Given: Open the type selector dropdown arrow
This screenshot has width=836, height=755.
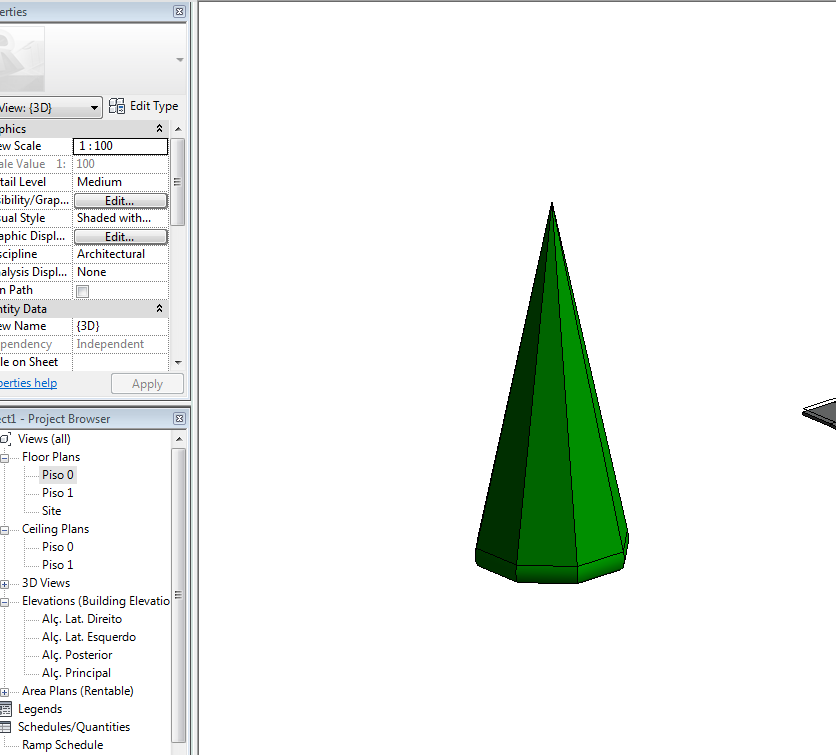Looking at the screenshot, I should point(180,60).
